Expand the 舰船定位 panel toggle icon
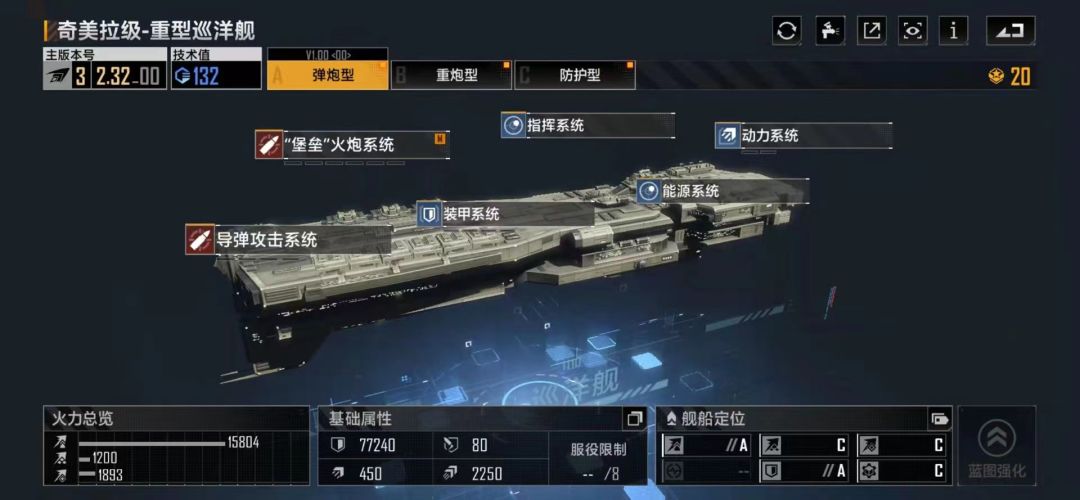This screenshot has width=1080, height=500. point(939,418)
